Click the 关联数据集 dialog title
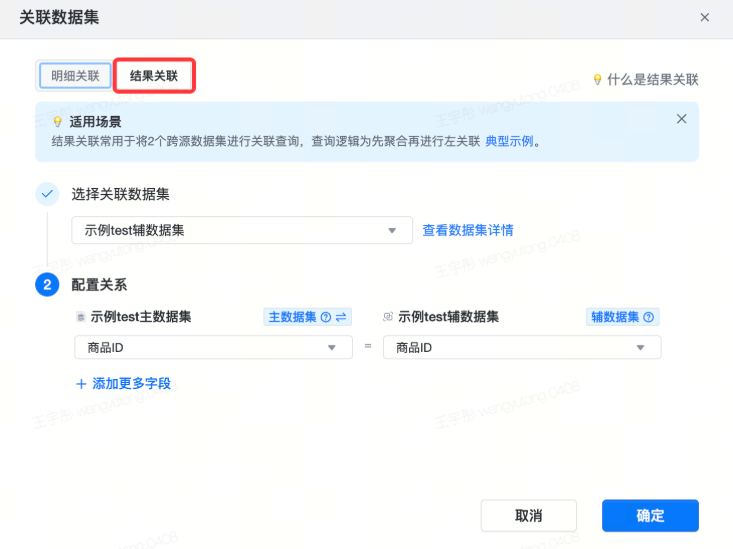 click(59, 17)
